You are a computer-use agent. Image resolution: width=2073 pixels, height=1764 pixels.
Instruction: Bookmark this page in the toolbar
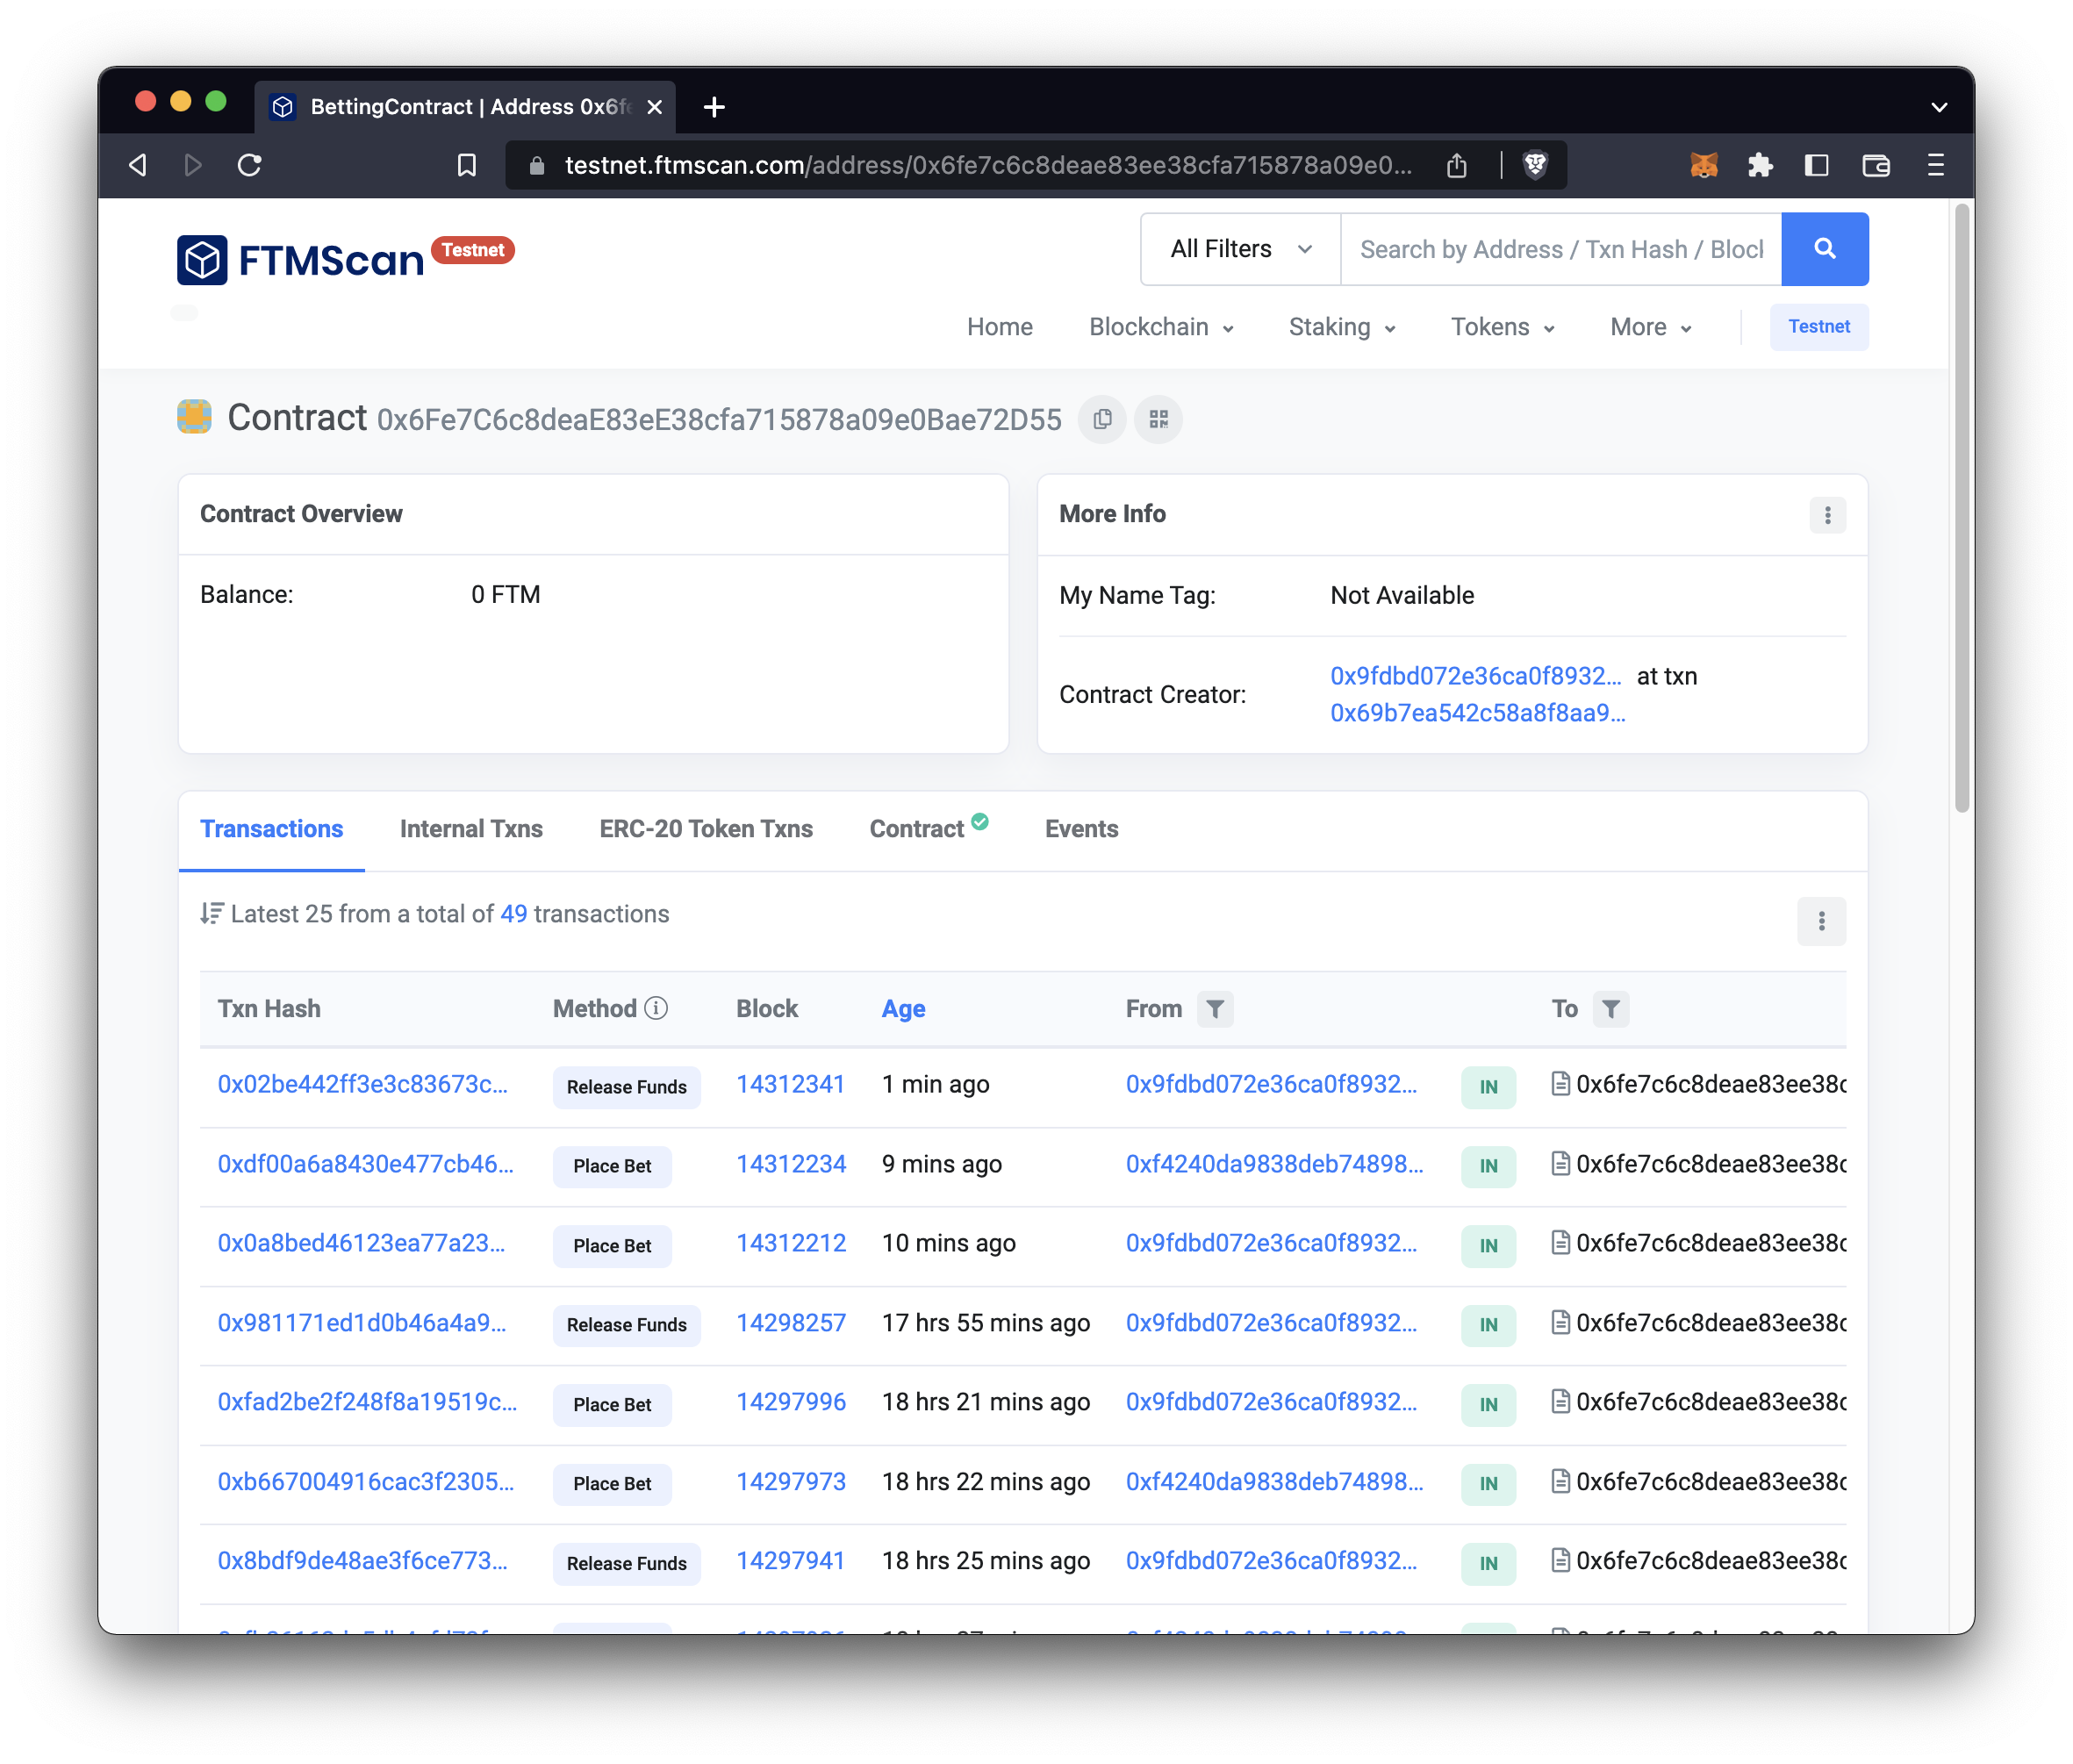pyautogui.click(x=466, y=165)
